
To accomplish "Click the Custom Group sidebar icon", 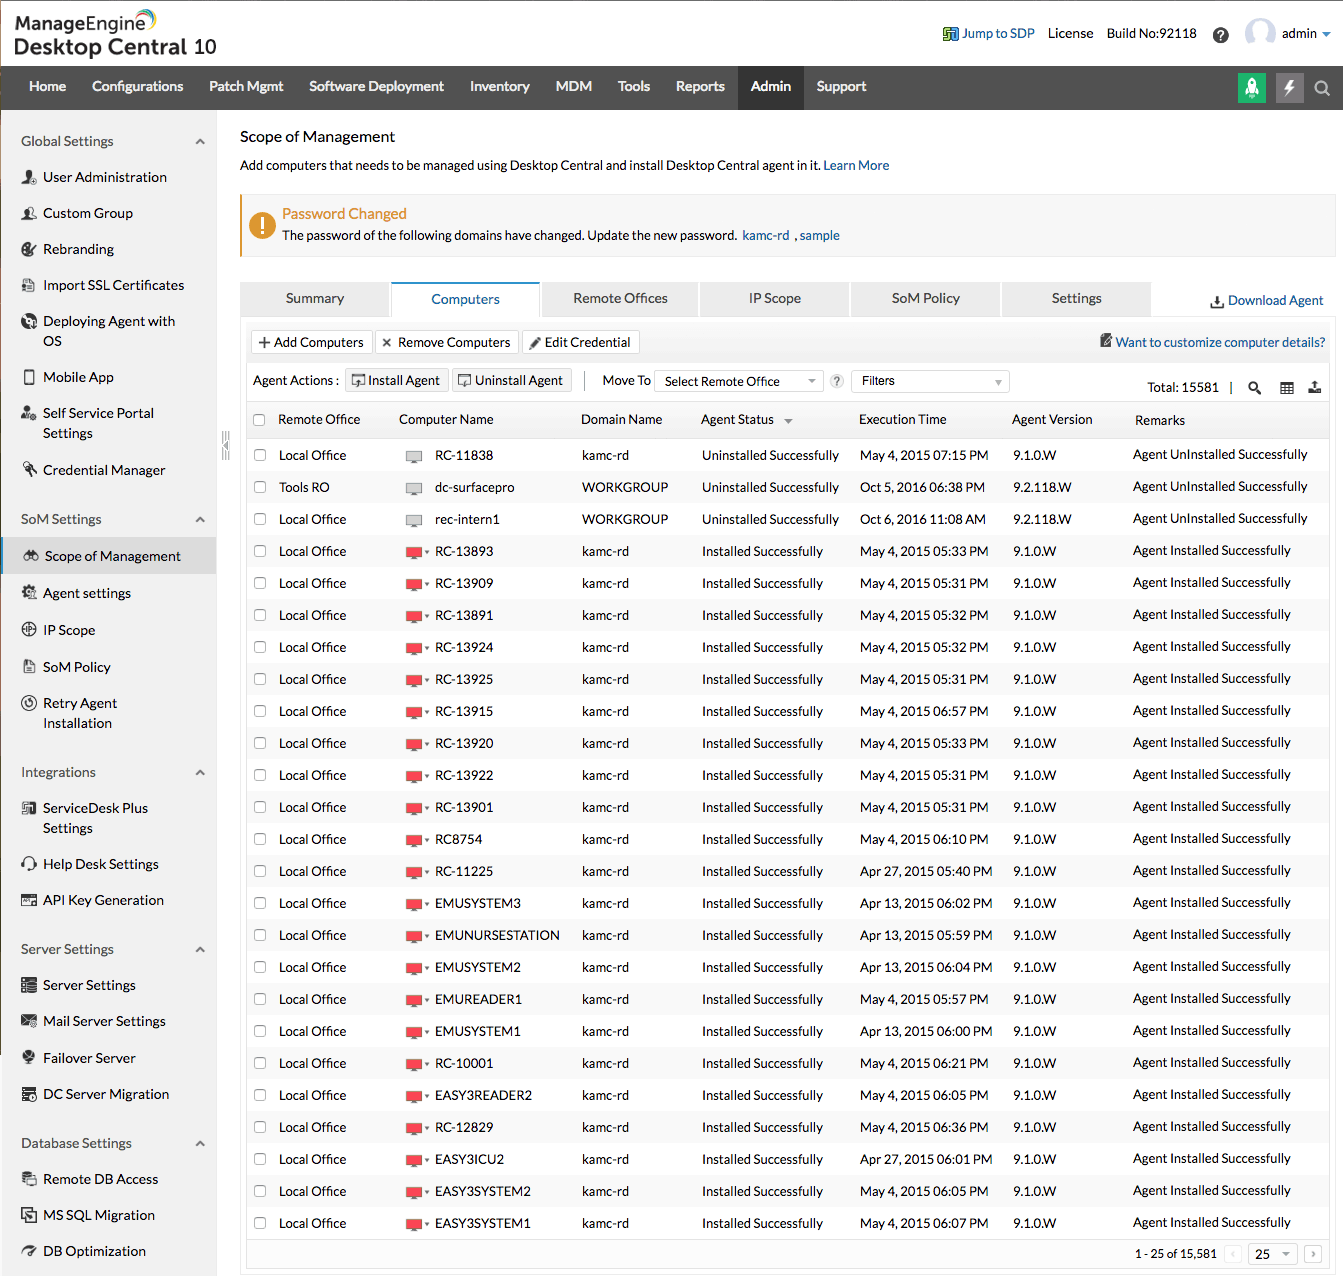I will pyautogui.click(x=29, y=213).
